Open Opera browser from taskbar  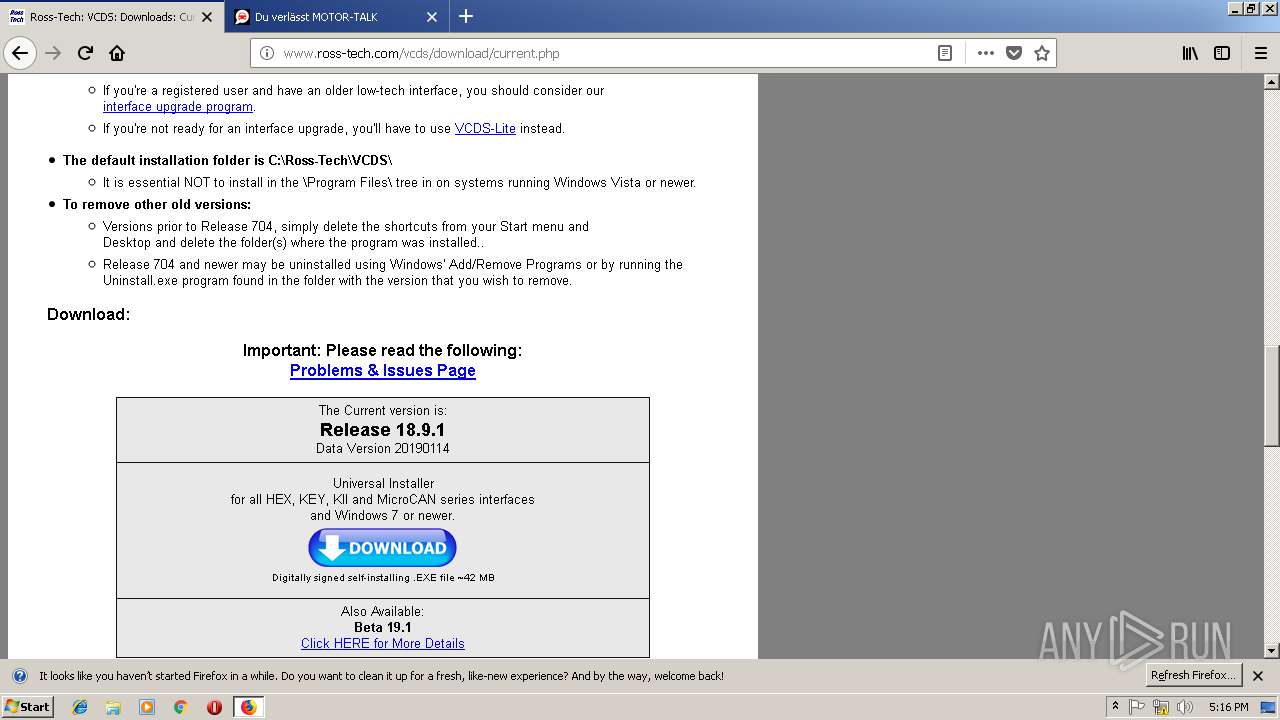pyautogui.click(x=214, y=707)
